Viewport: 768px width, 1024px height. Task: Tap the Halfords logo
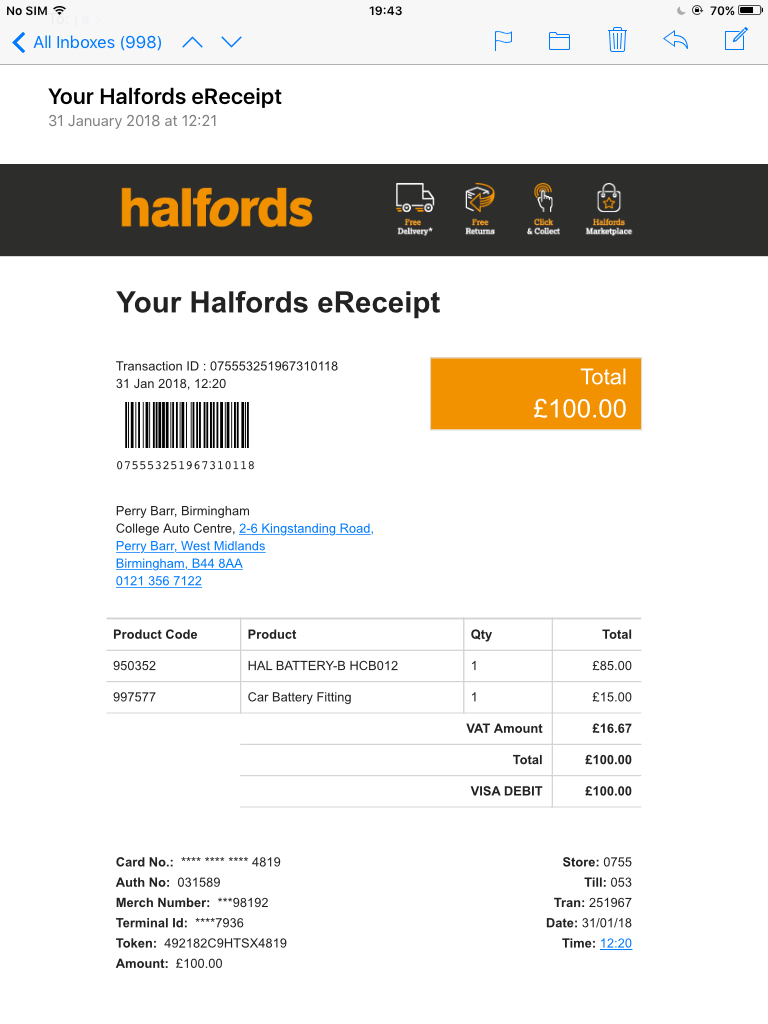pyautogui.click(x=217, y=208)
